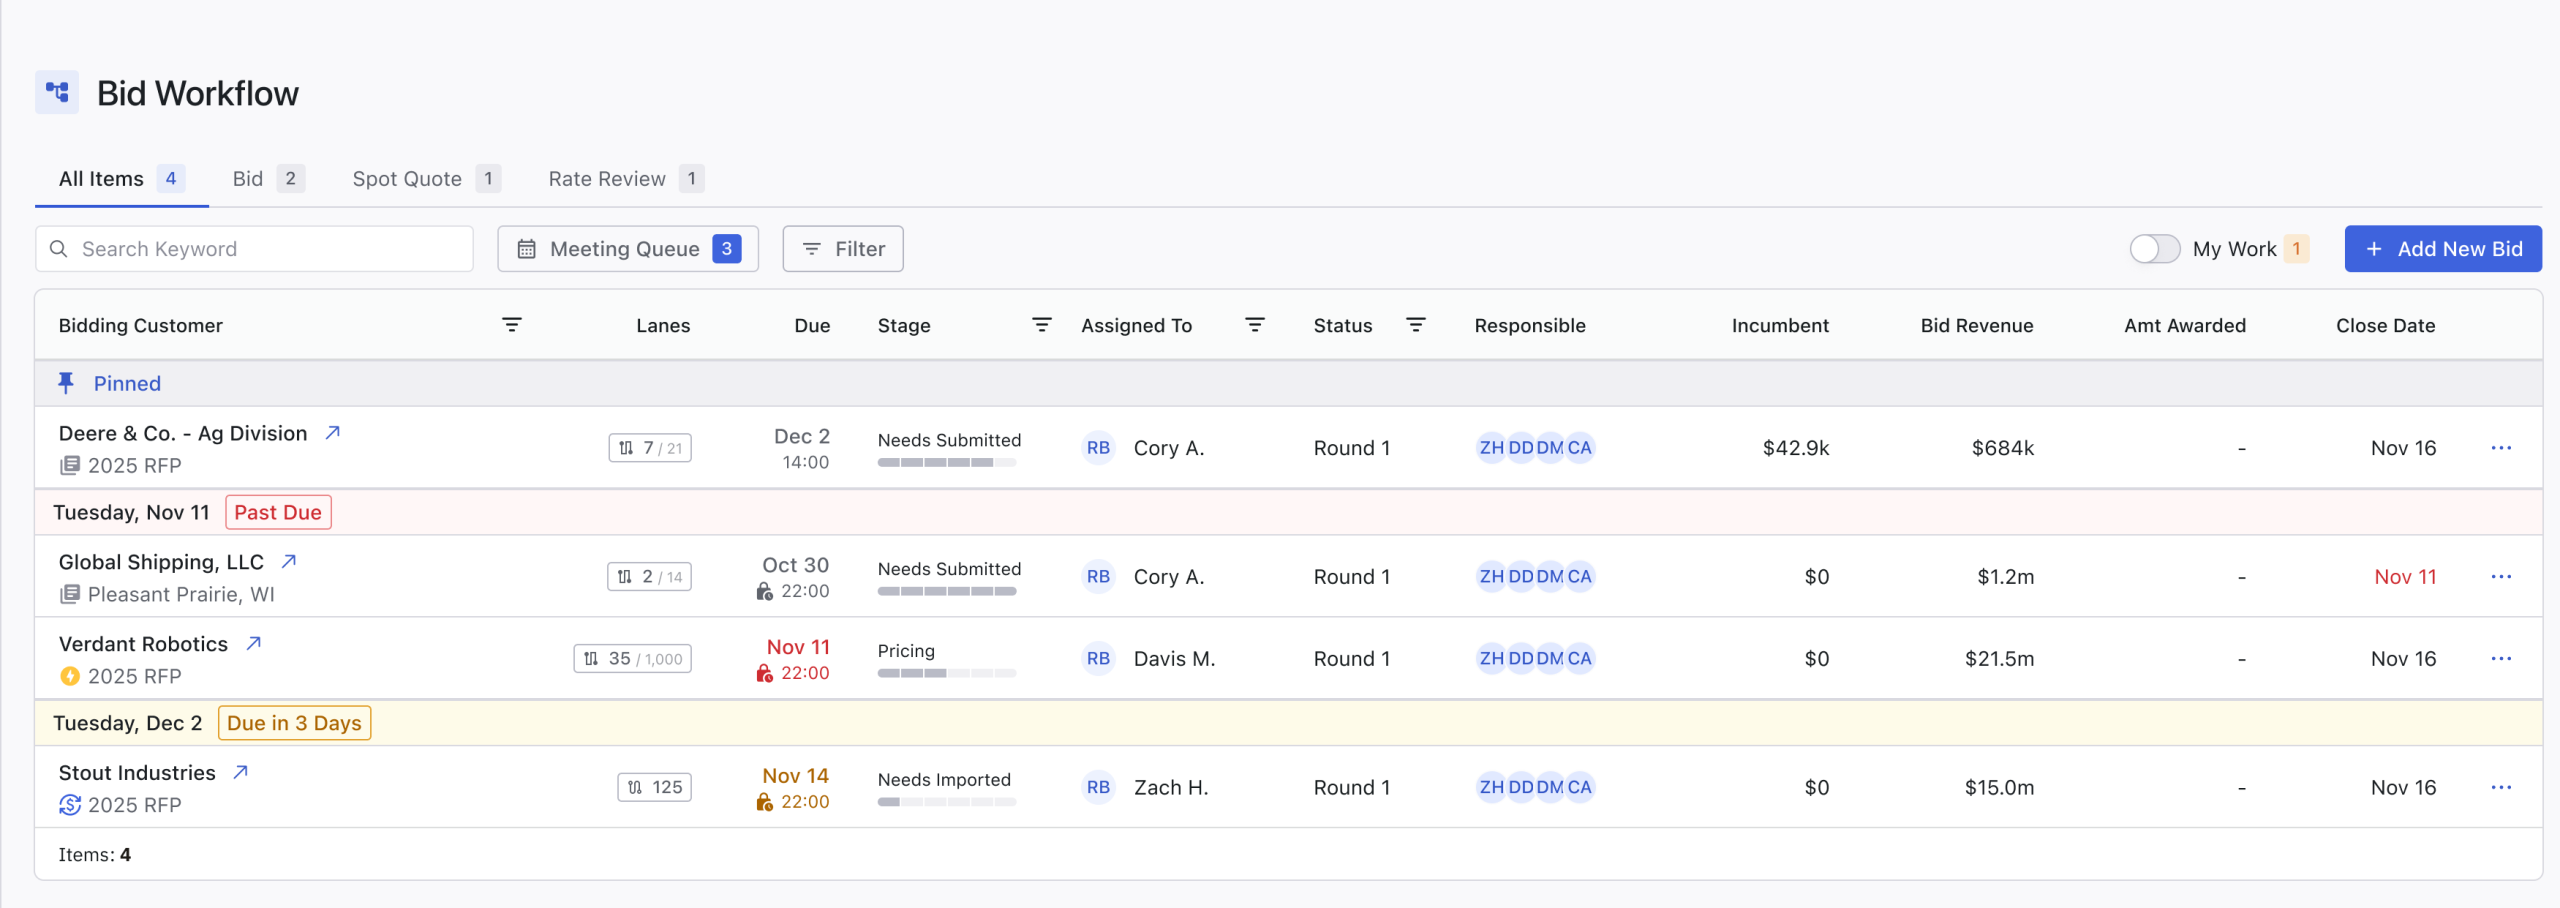The width and height of the screenshot is (2560, 908).
Task: Click Global Shipping Needs Submitted progress bar
Action: 947,592
